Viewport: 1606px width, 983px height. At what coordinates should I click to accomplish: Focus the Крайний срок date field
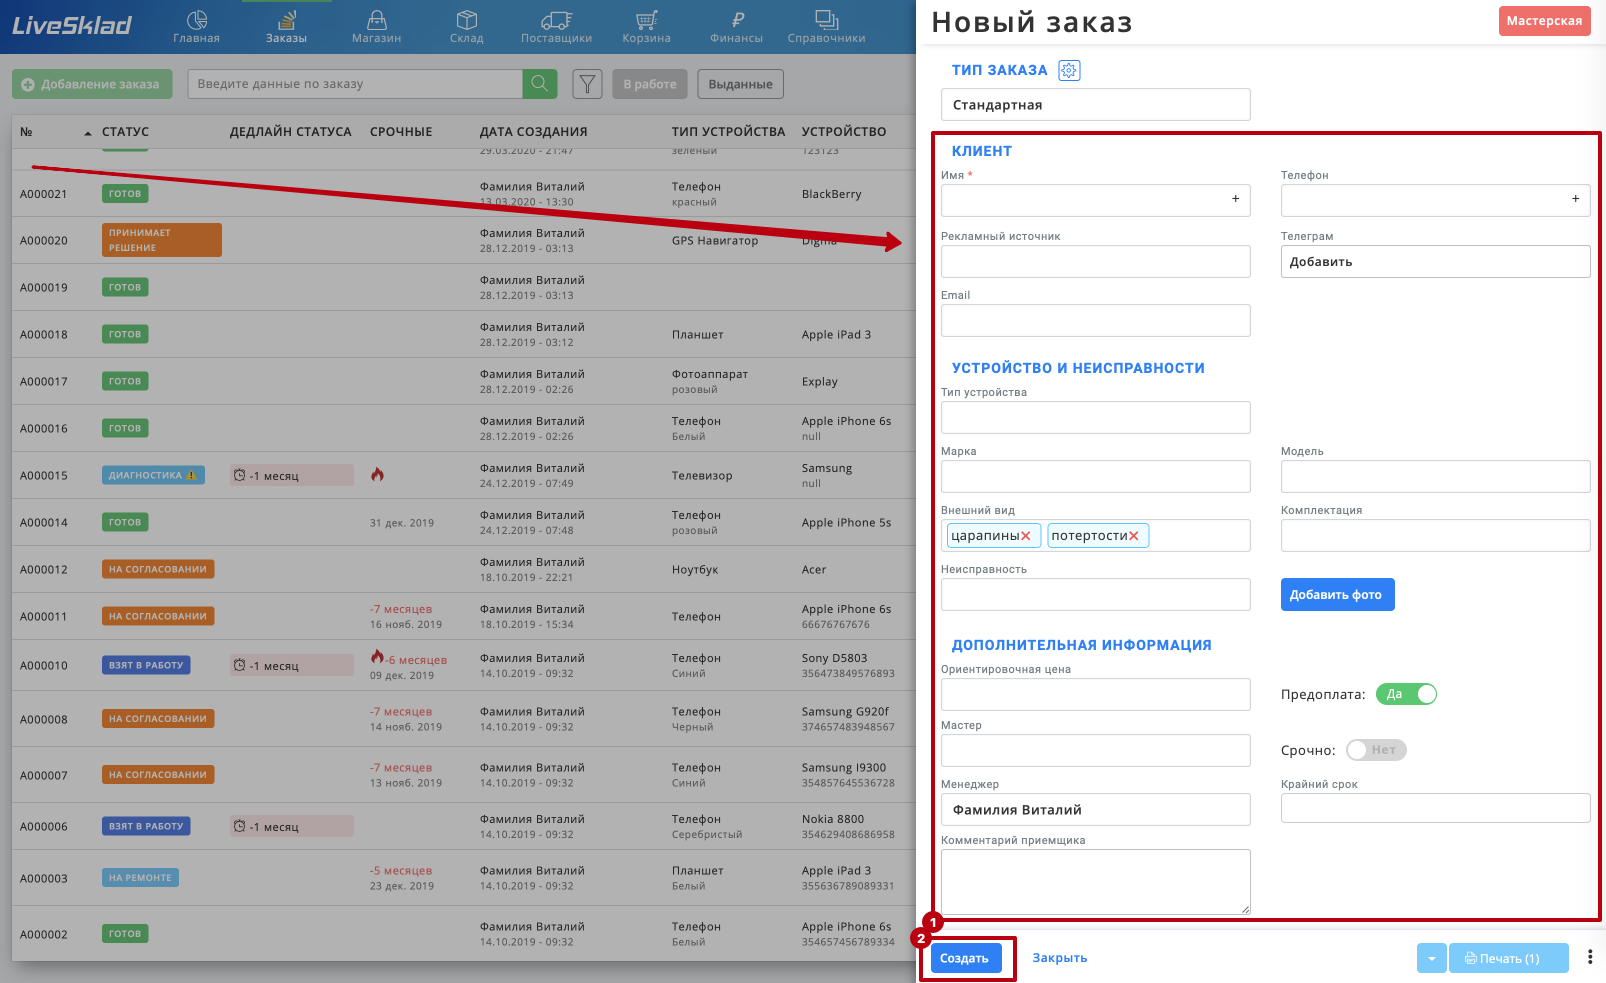click(x=1435, y=808)
